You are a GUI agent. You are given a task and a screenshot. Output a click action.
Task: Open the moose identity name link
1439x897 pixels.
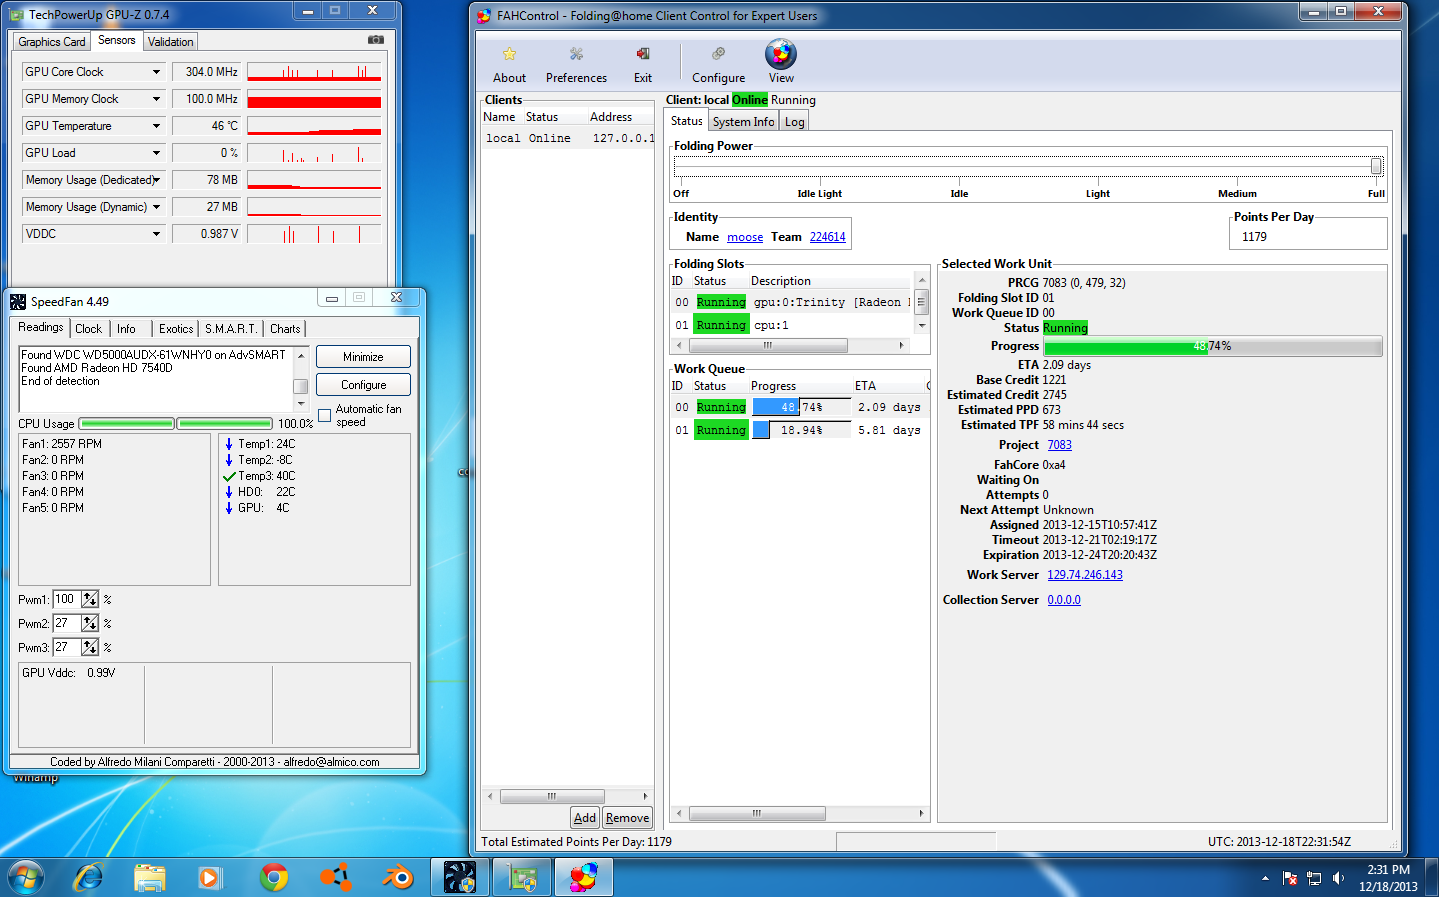coord(745,237)
